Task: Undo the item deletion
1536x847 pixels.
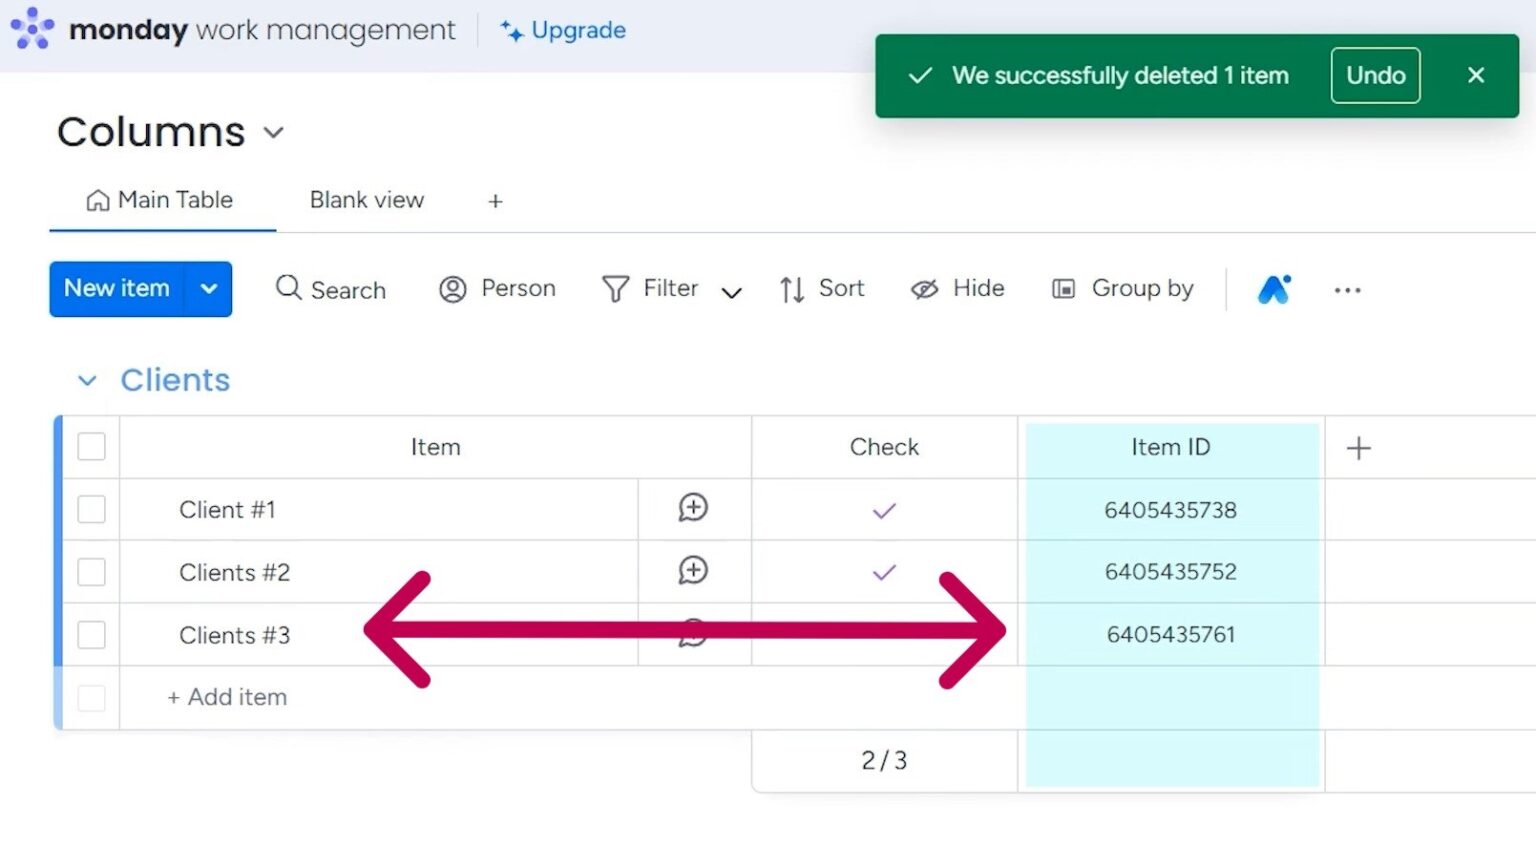Action: coord(1374,75)
